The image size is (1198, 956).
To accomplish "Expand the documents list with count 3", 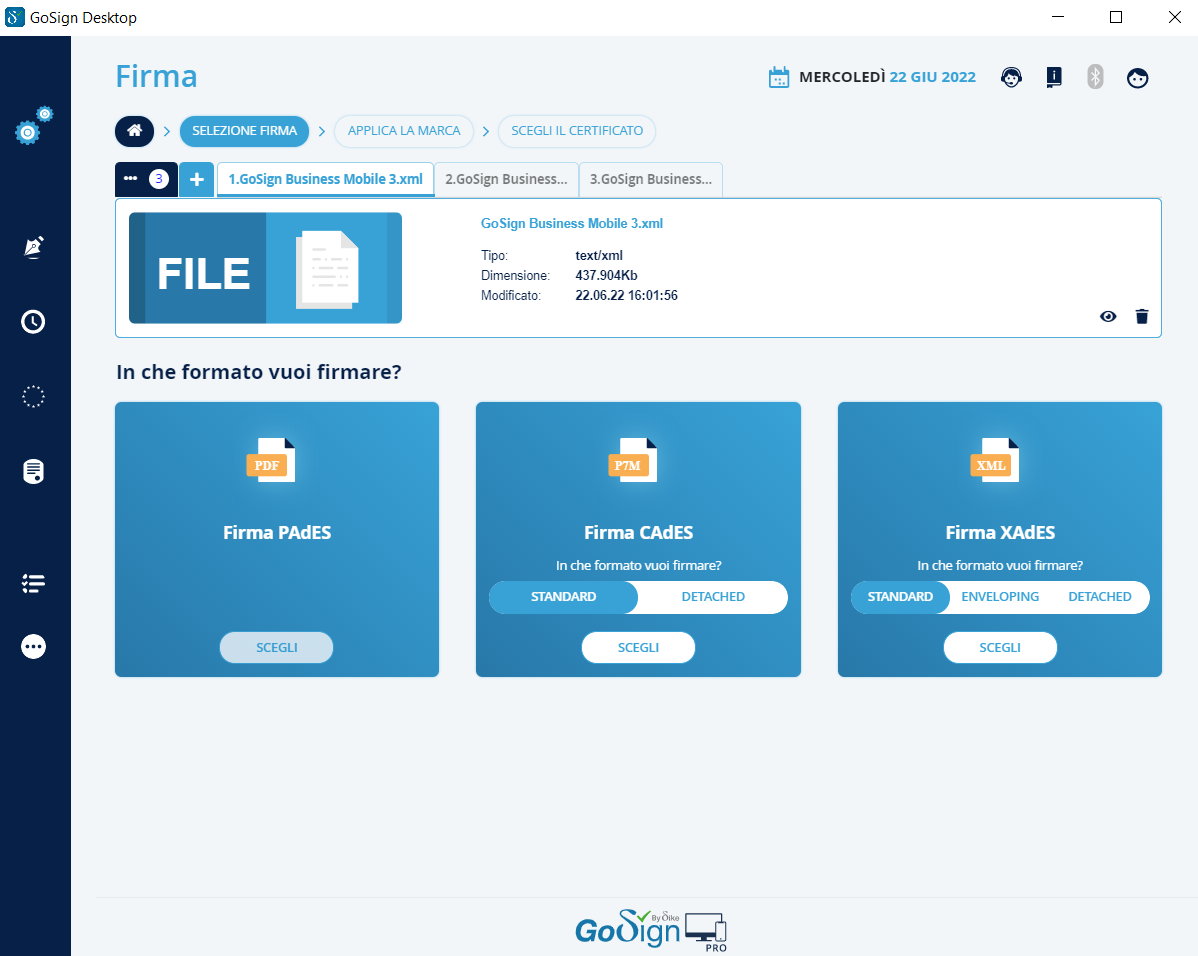I will point(146,180).
